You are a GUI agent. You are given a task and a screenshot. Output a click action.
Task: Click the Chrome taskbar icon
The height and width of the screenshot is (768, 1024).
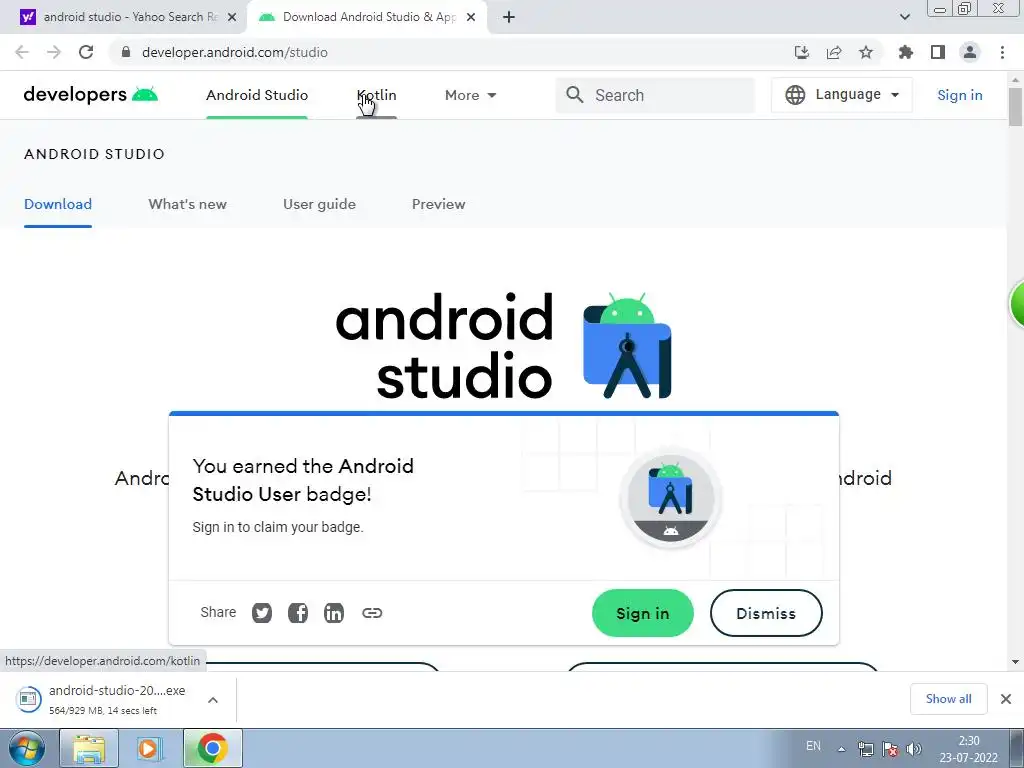pos(212,748)
